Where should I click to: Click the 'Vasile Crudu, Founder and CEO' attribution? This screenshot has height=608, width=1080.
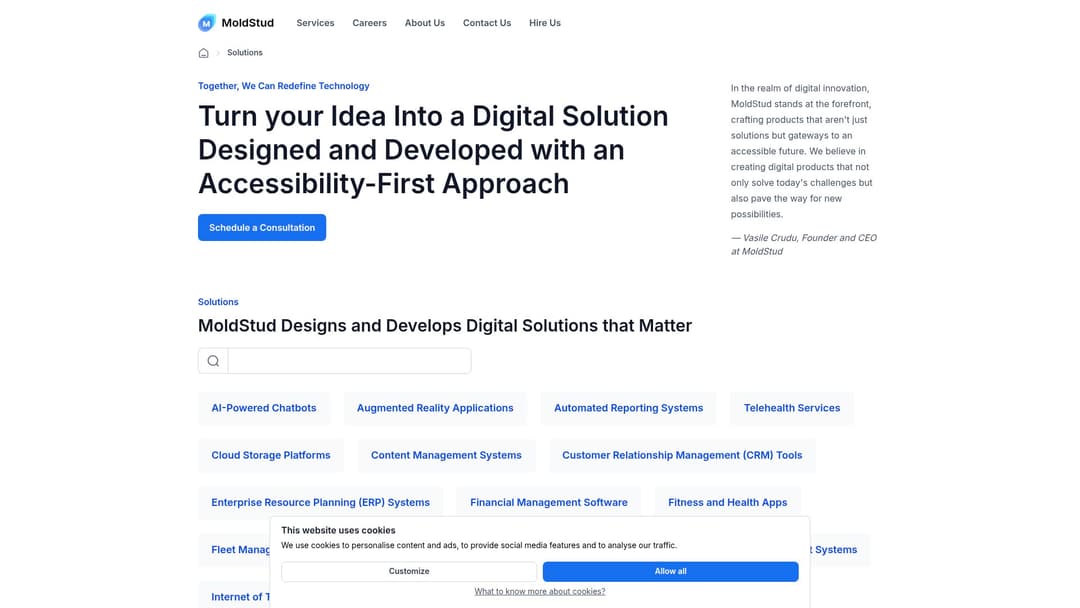[804, 244]
